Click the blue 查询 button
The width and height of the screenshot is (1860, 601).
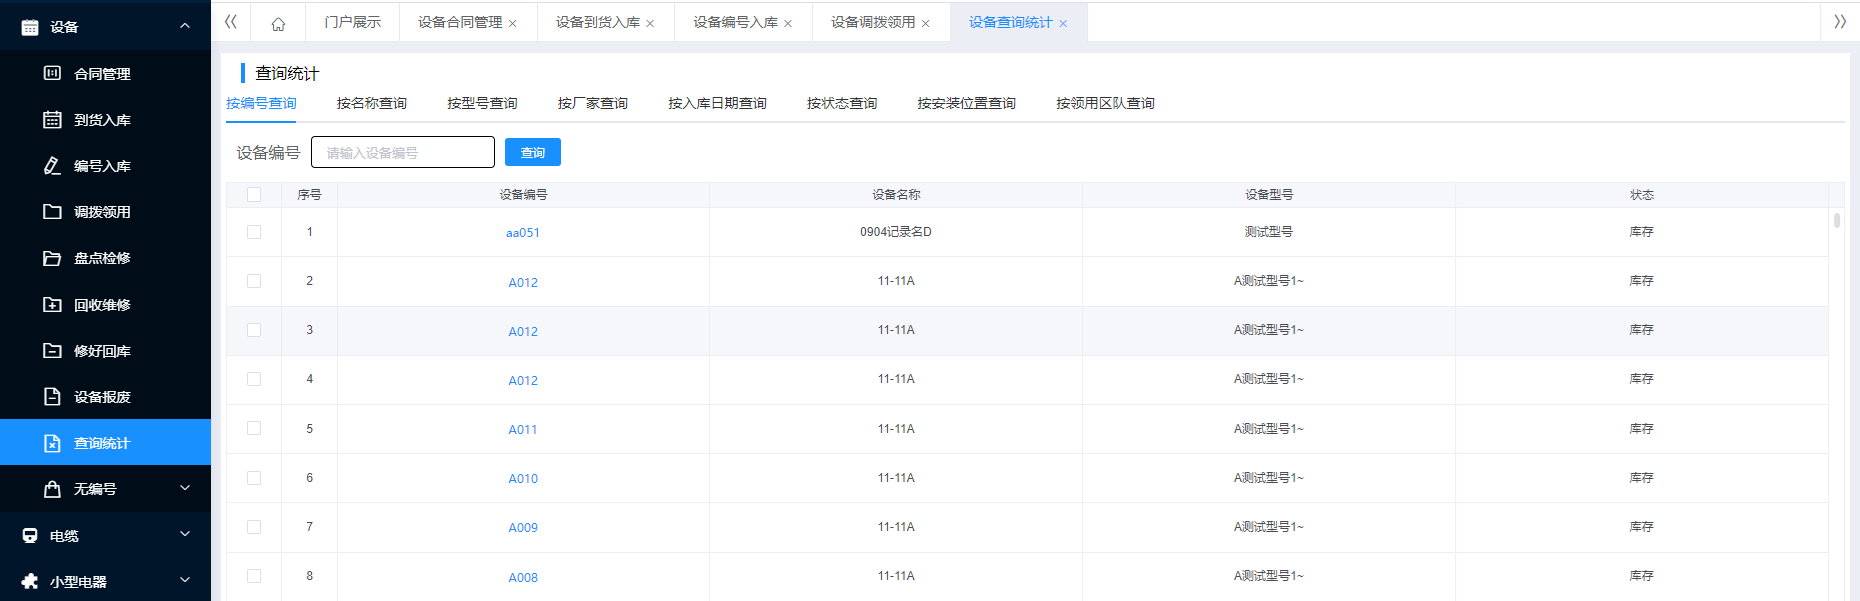pos(532,152)
